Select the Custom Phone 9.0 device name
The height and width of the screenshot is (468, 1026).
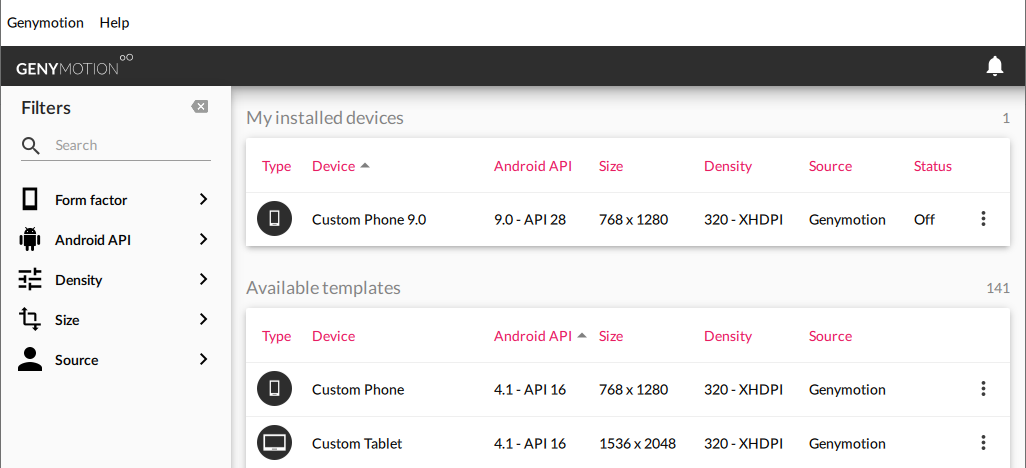pos(369,220)
